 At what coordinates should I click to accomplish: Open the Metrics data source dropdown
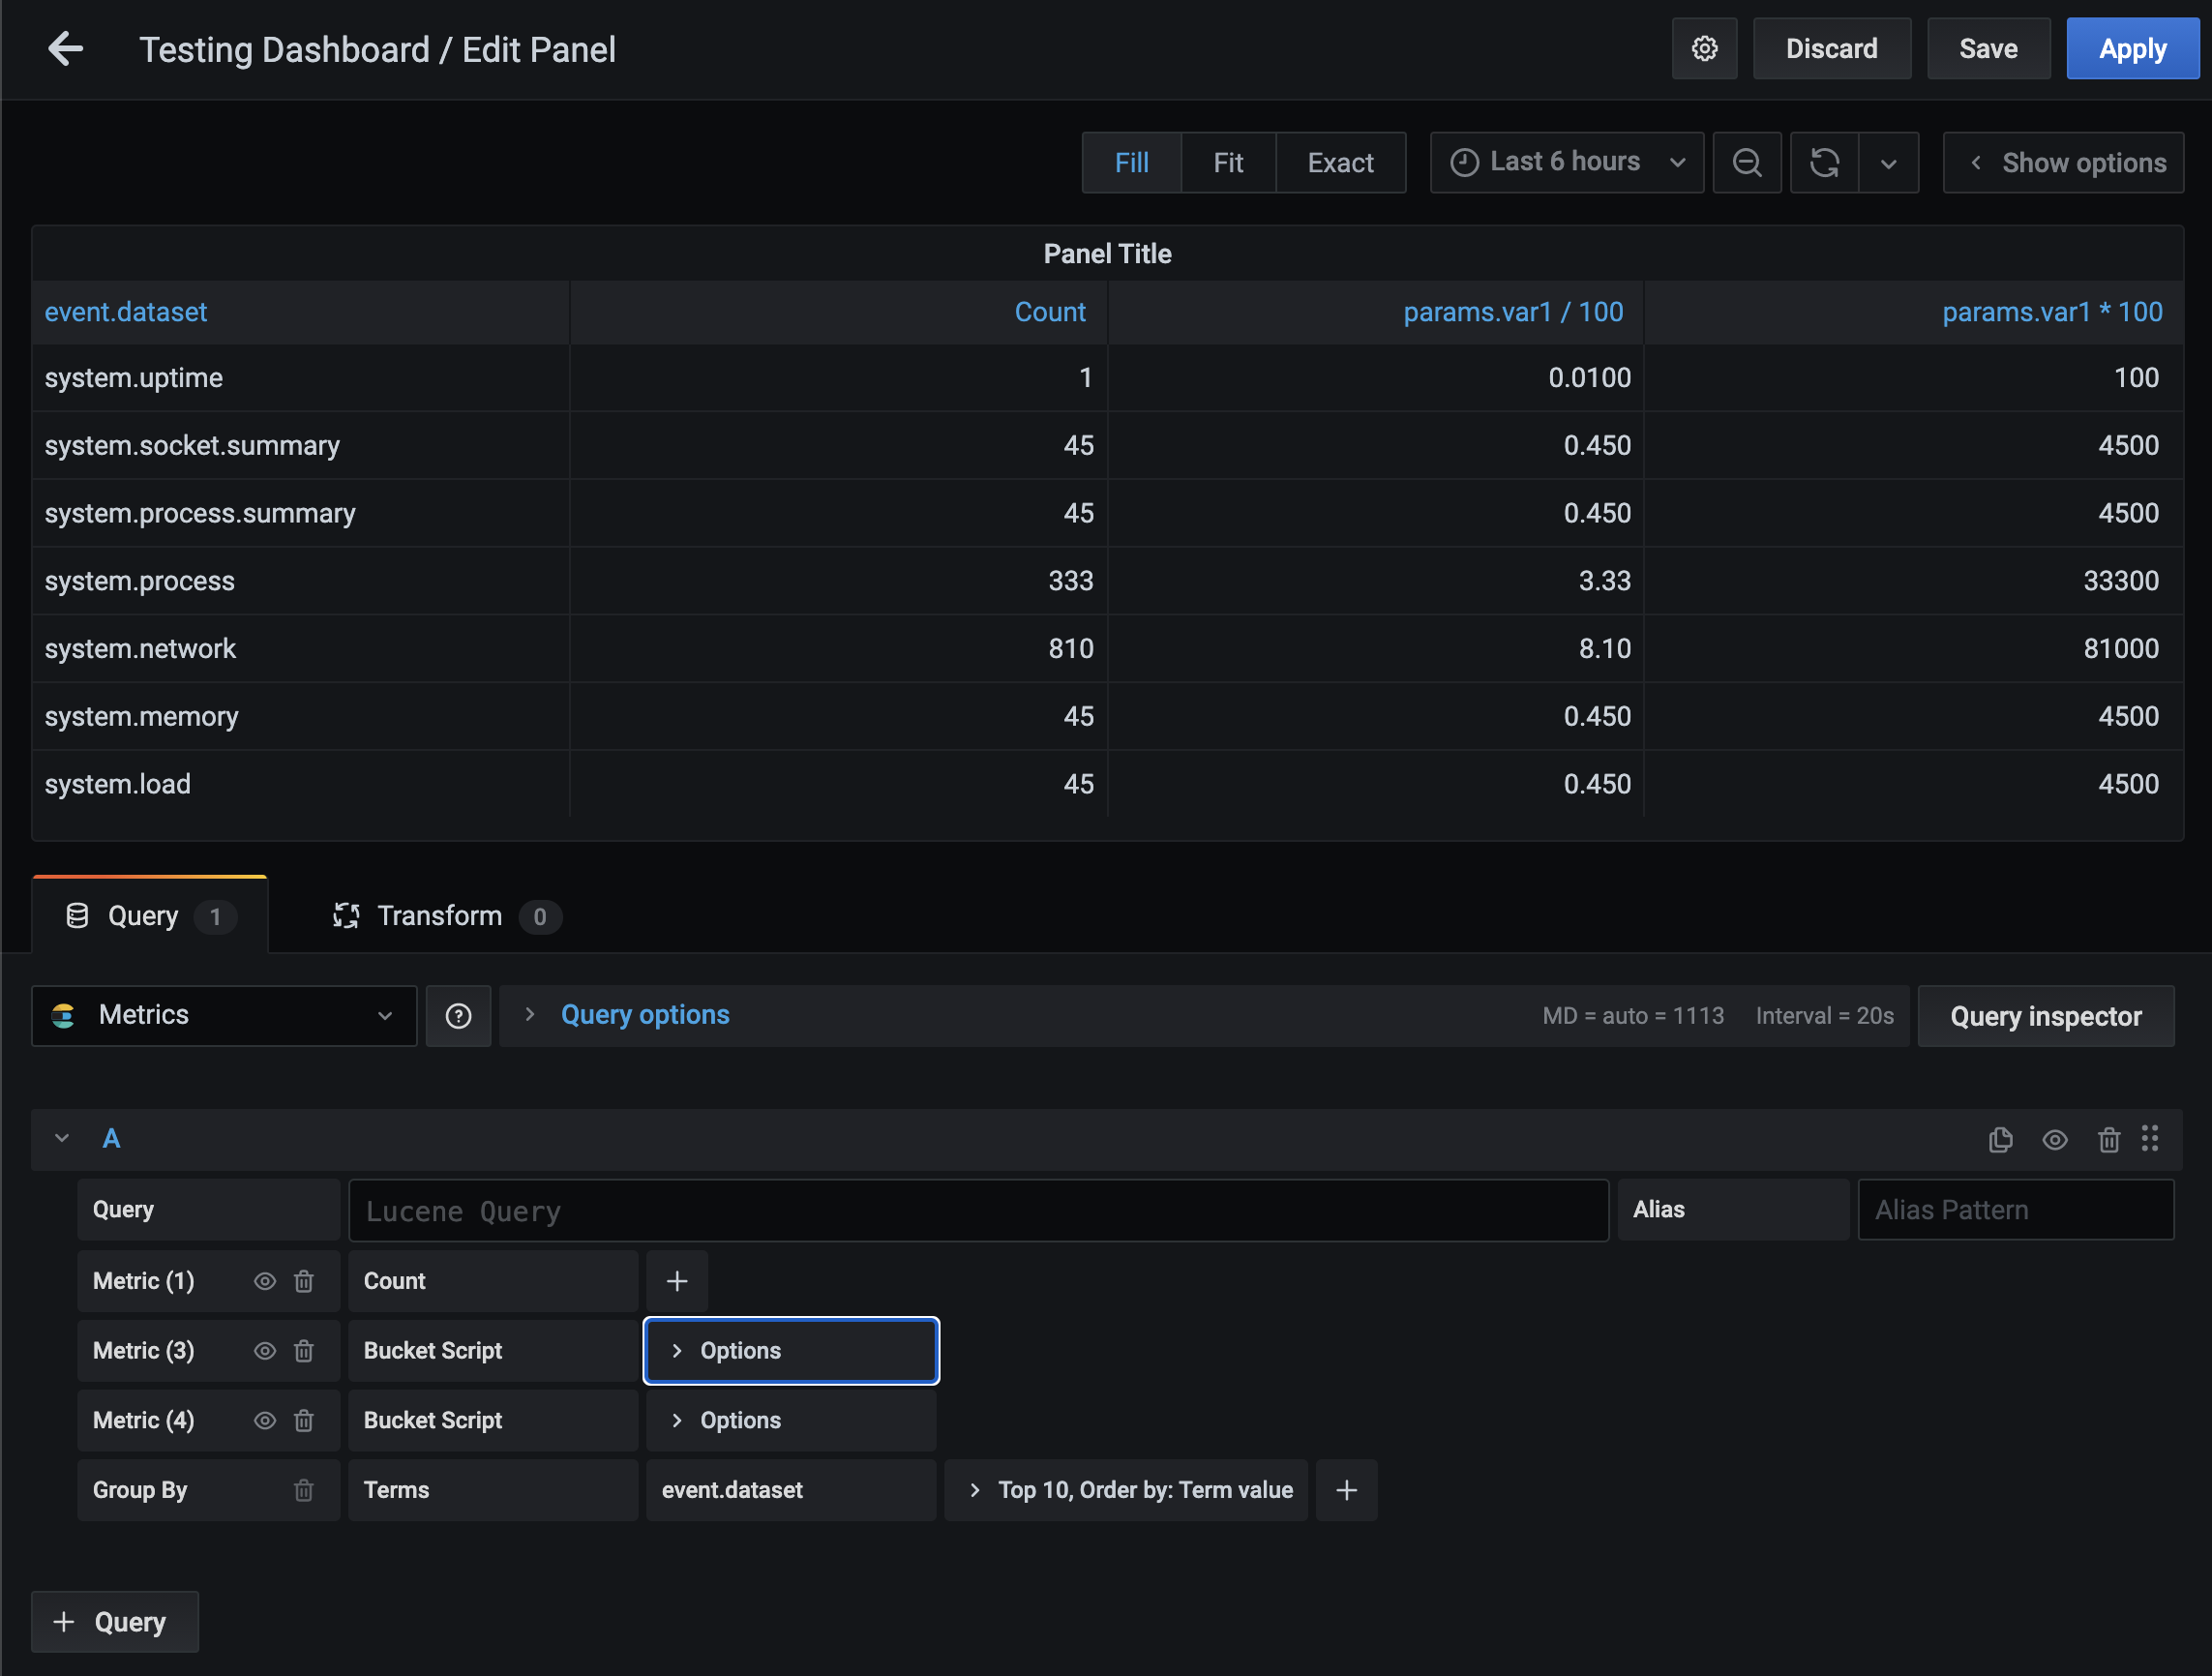(x=224, y=1016)
